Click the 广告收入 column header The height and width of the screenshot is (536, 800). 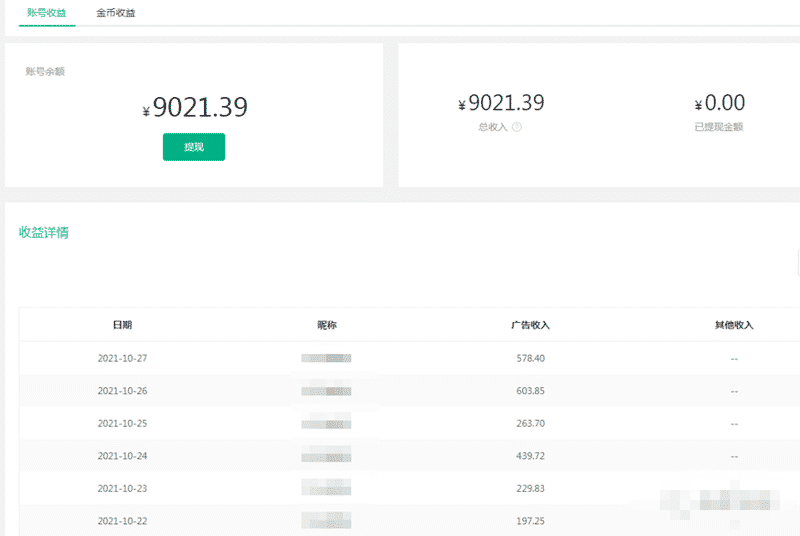531,325
